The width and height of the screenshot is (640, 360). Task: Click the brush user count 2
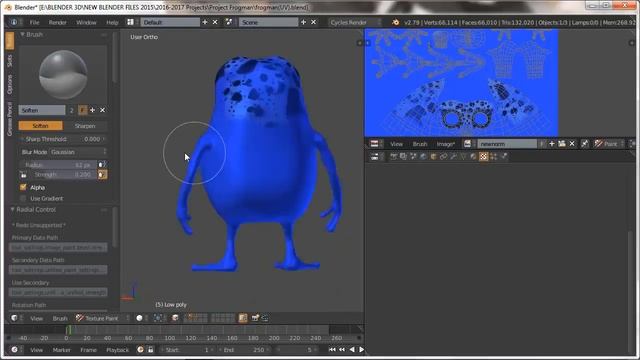click(x=71, y=110)
